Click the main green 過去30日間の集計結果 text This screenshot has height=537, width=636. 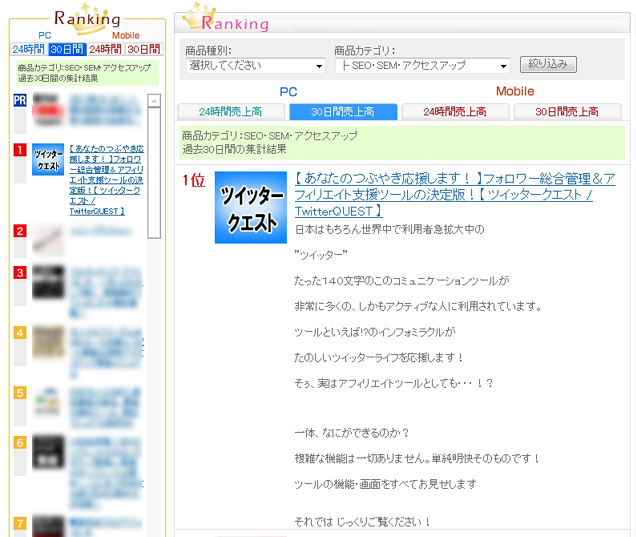(x=234, y=149)
